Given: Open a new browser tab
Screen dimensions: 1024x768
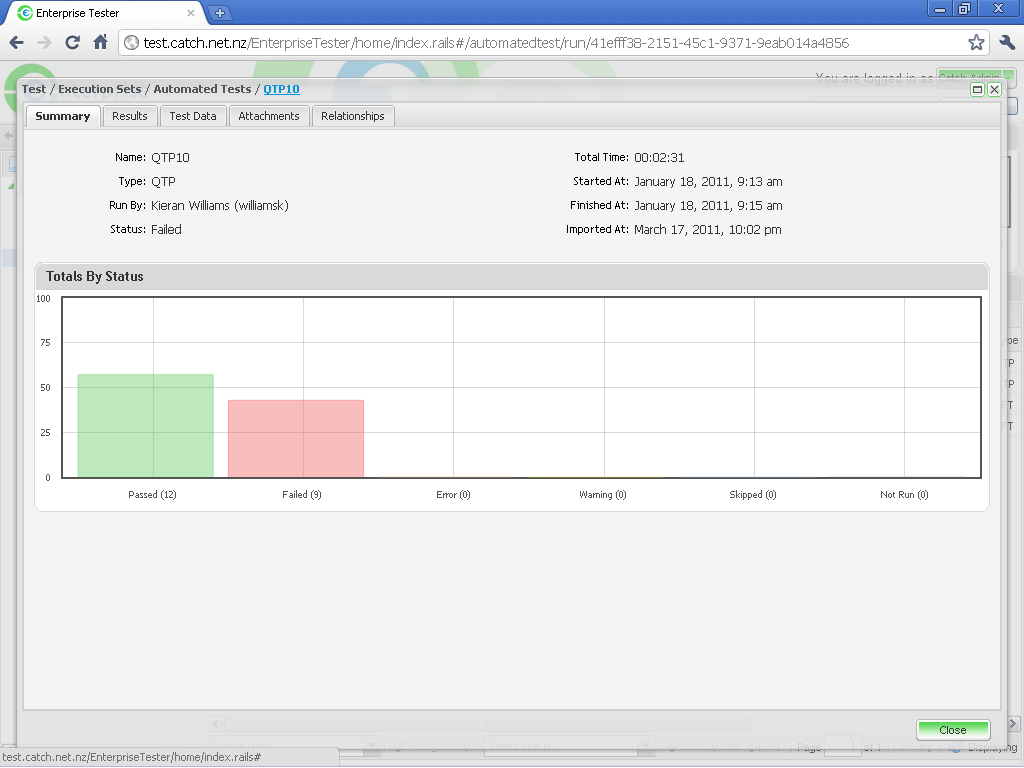Looking at the screenshot, I should coord(220,13).
